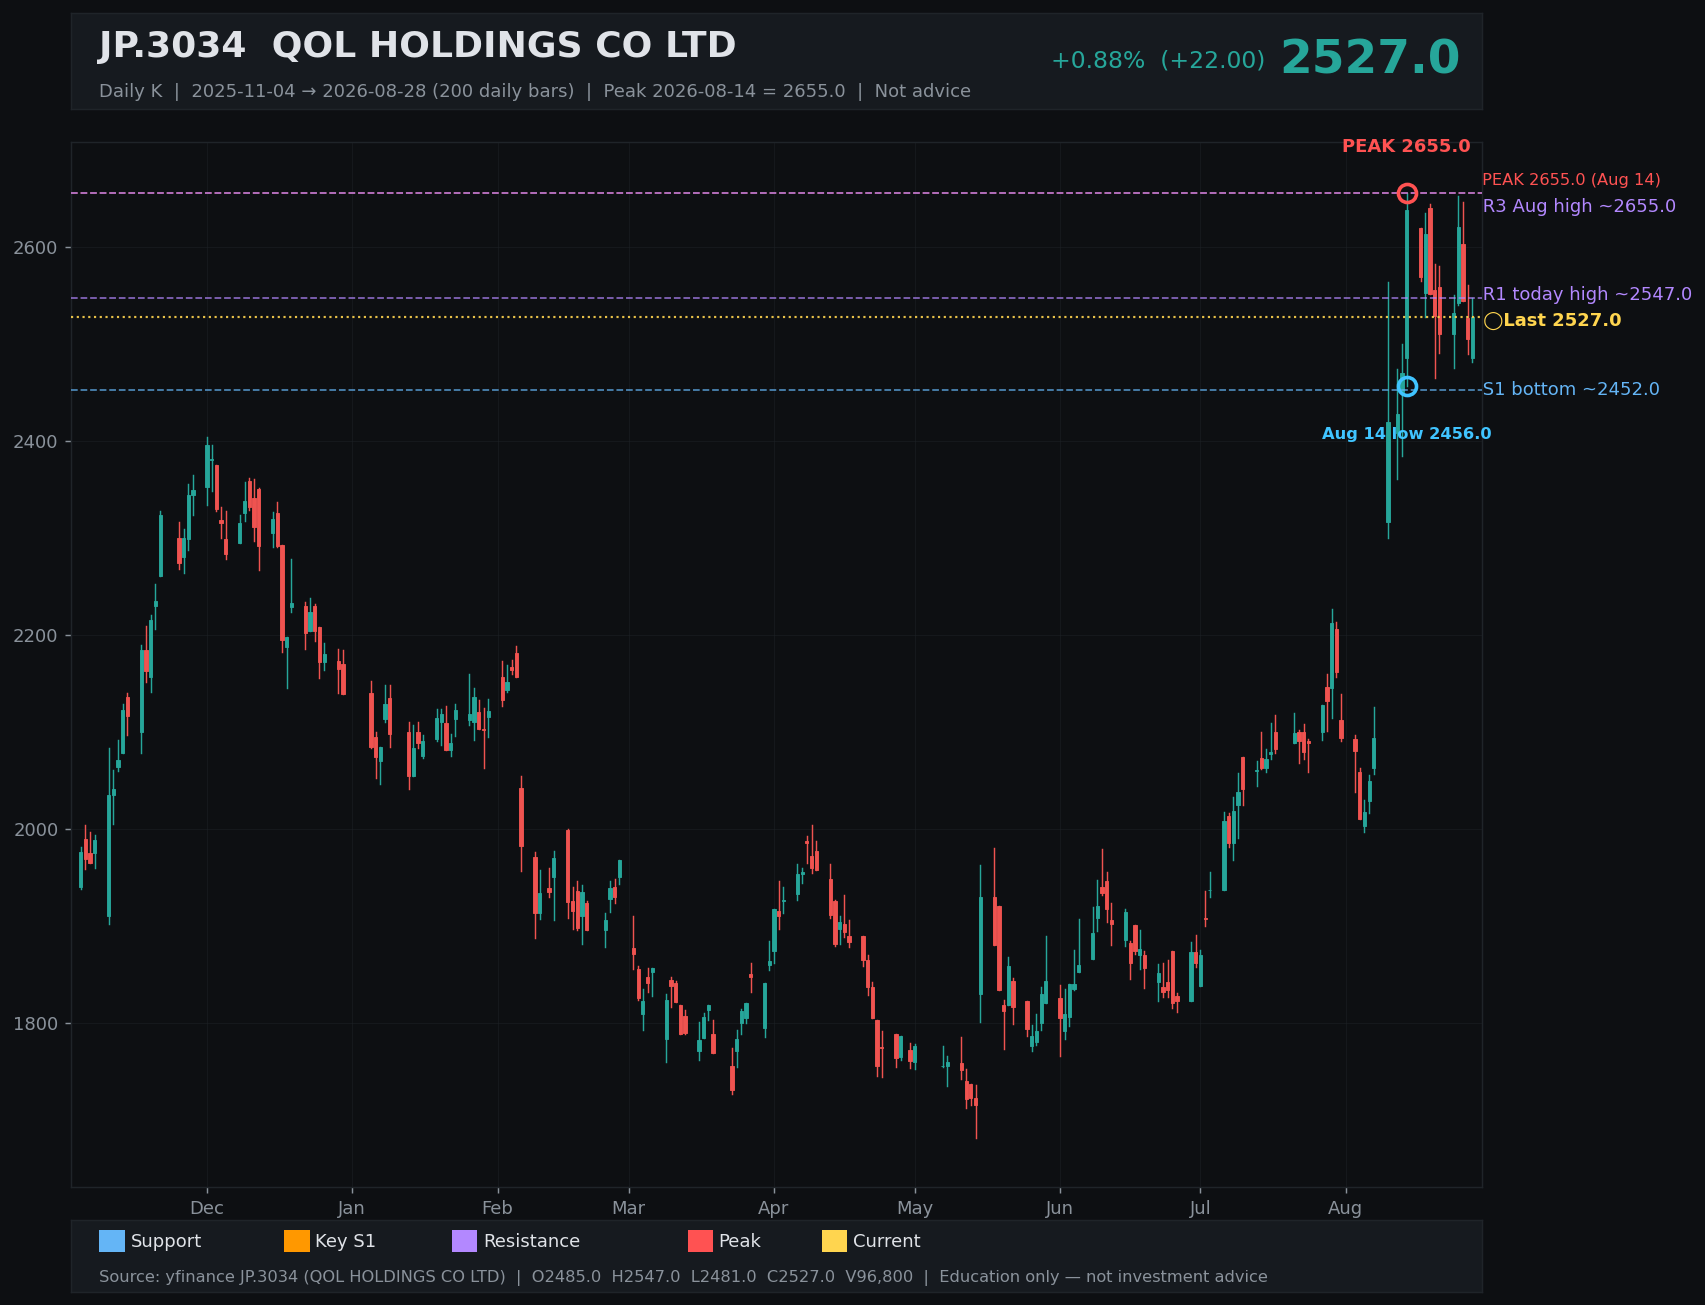The width and height of the screenshot is (1705, 1305).
Task: Click the purple Resistance legend swatch
Action: 465,1241
